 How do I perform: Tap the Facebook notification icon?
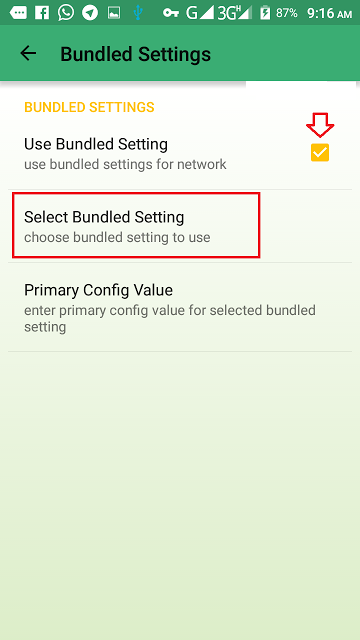click(42, 13)
